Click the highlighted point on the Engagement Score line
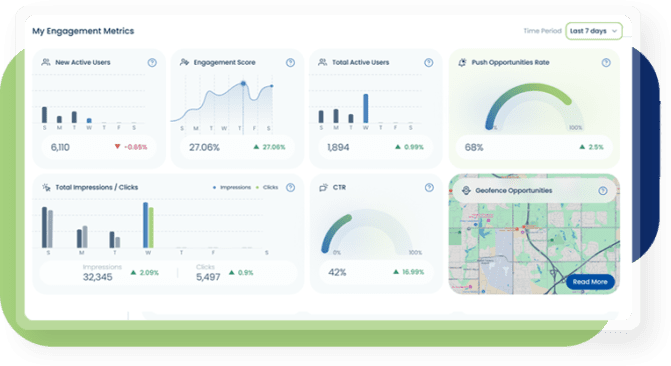Image resolution: width=671 pixels, height=366 pixels. tap(243, 83)
